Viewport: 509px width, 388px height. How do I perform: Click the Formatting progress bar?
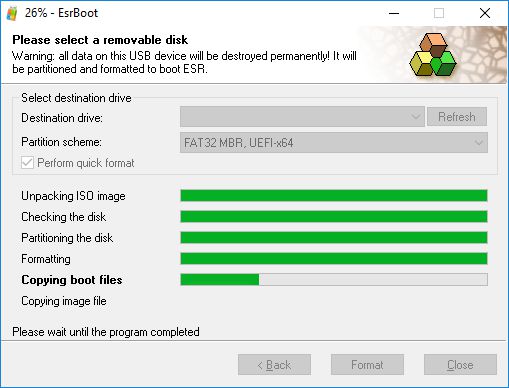(334, 259)
